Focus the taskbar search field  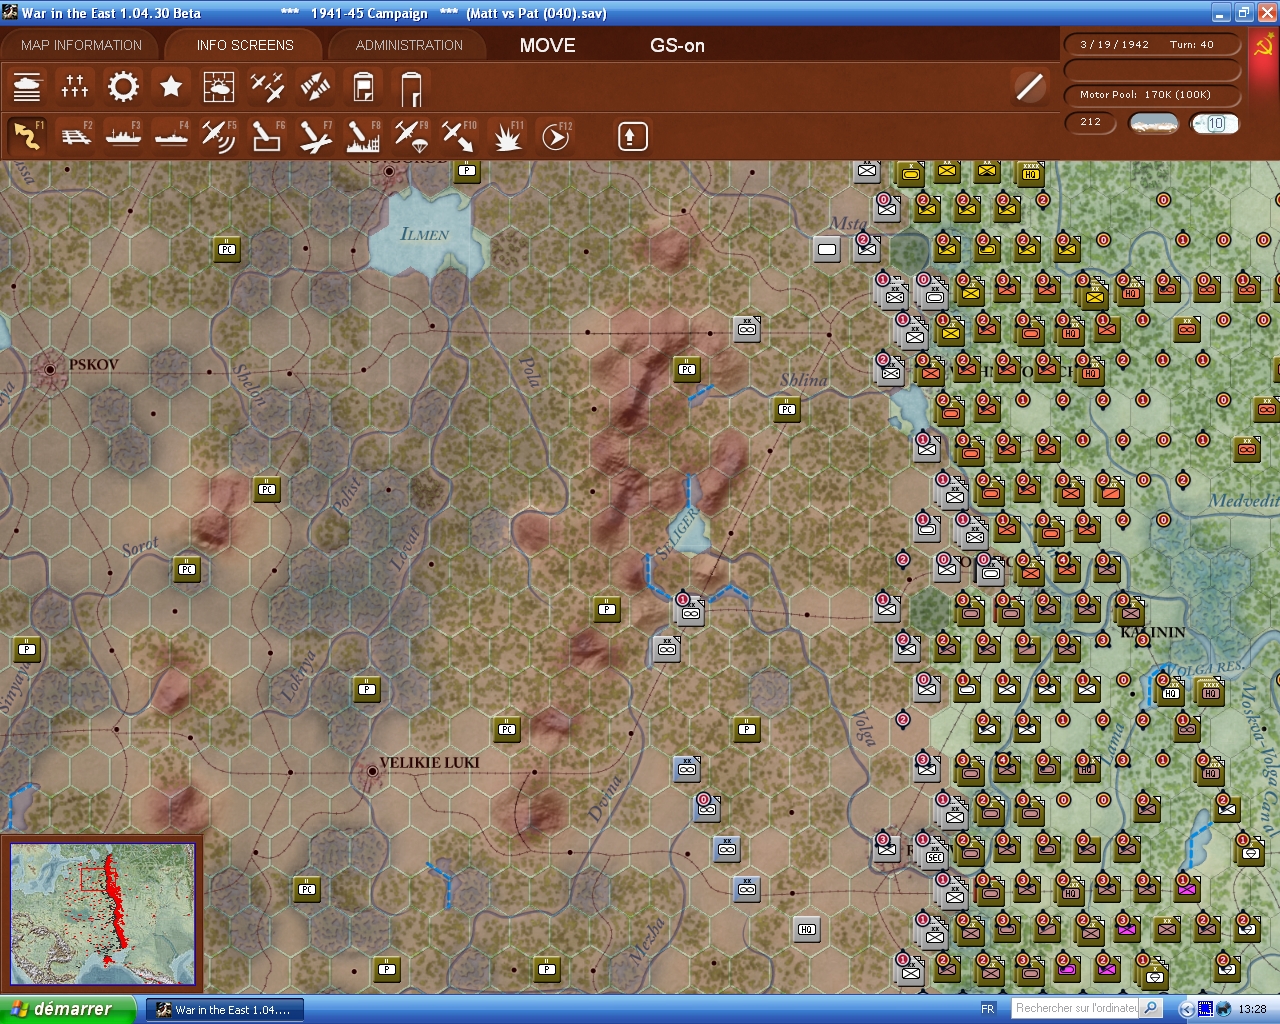pyautogui.click(x=1076, y=1008)
